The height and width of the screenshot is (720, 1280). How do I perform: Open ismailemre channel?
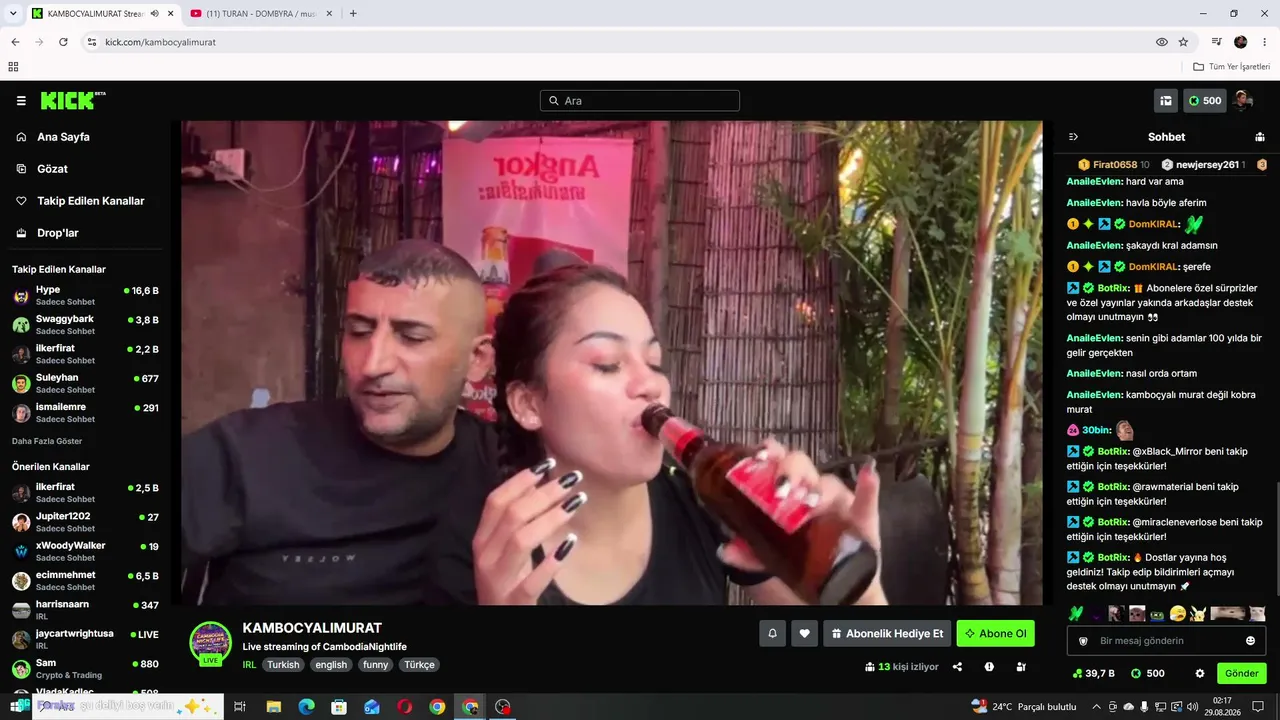[x=85, y=413]
